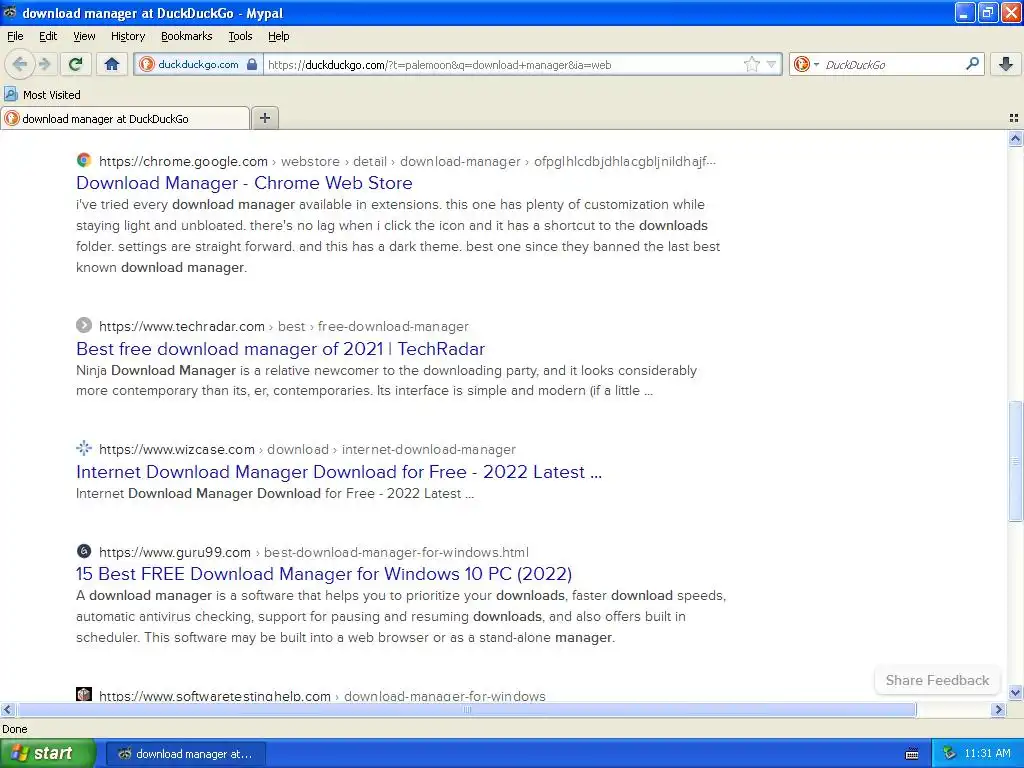Click the https://www.wizcase.com result URL
Image resolution: width=1024 pixels, height=768 pixels.
click(176, 449)
